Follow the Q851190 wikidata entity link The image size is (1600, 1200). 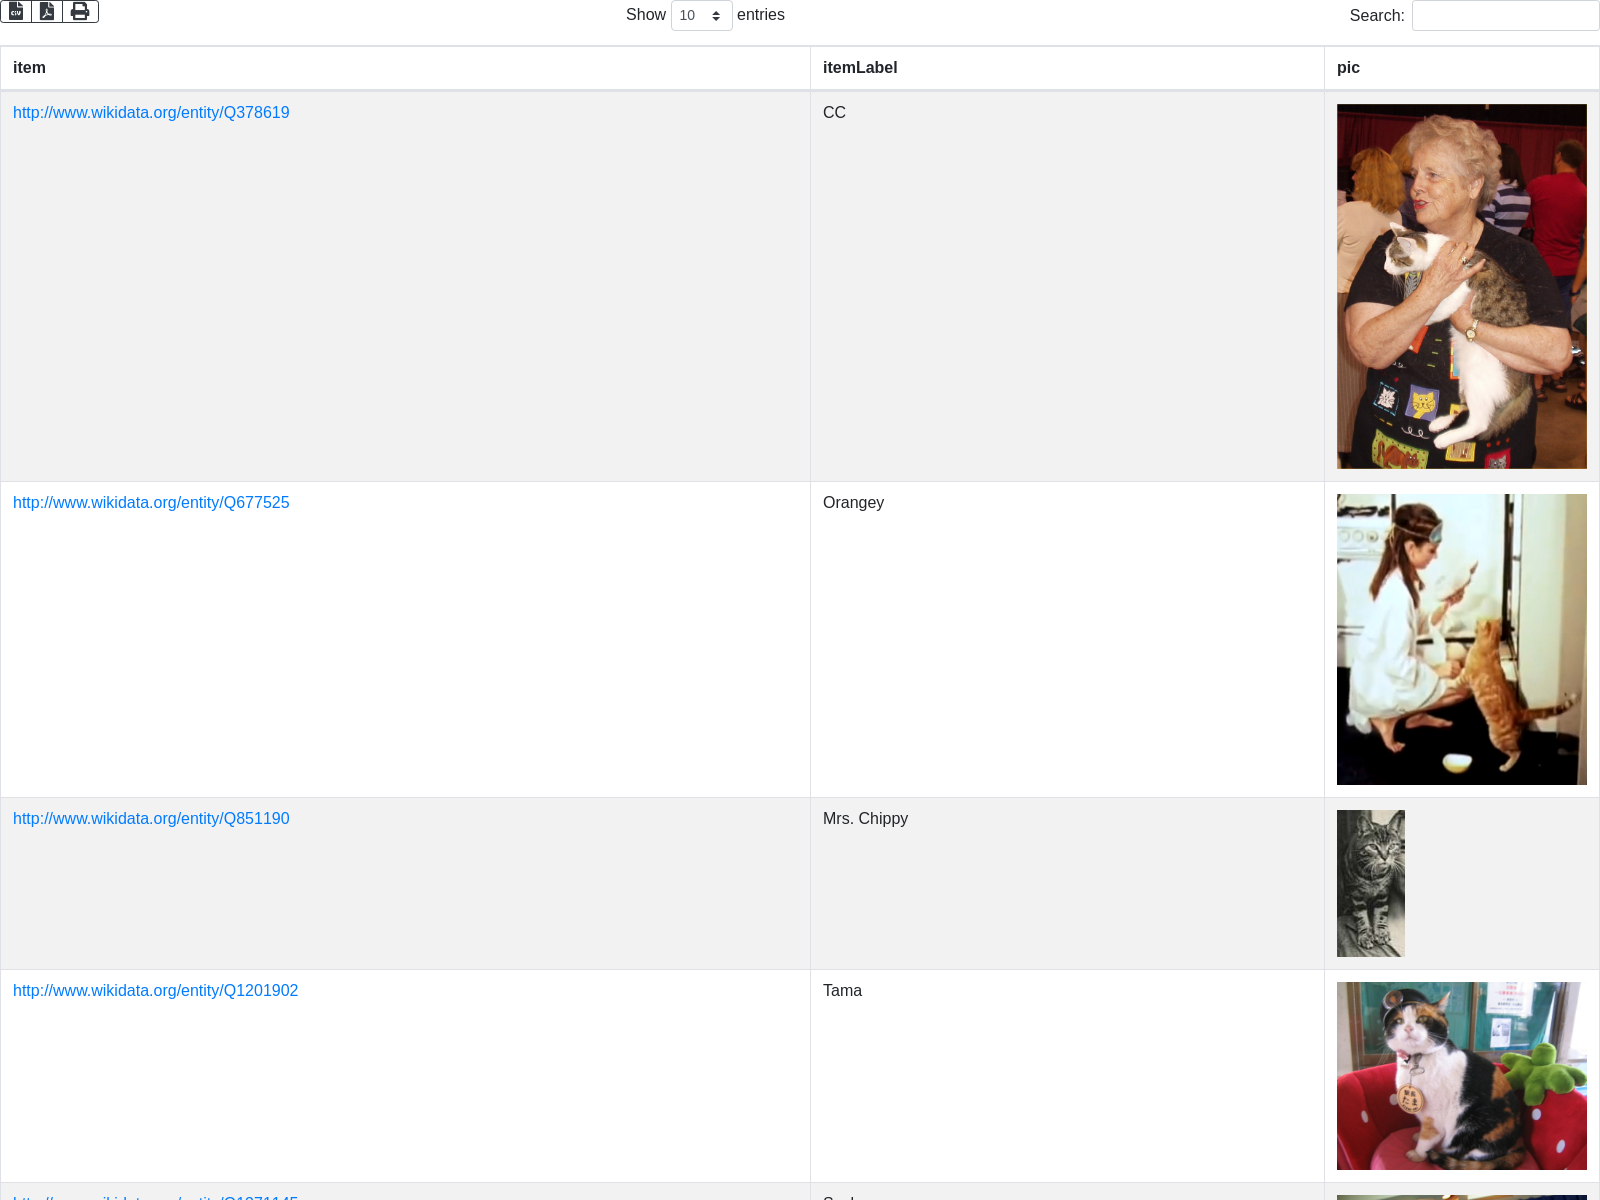coord(151,819)
